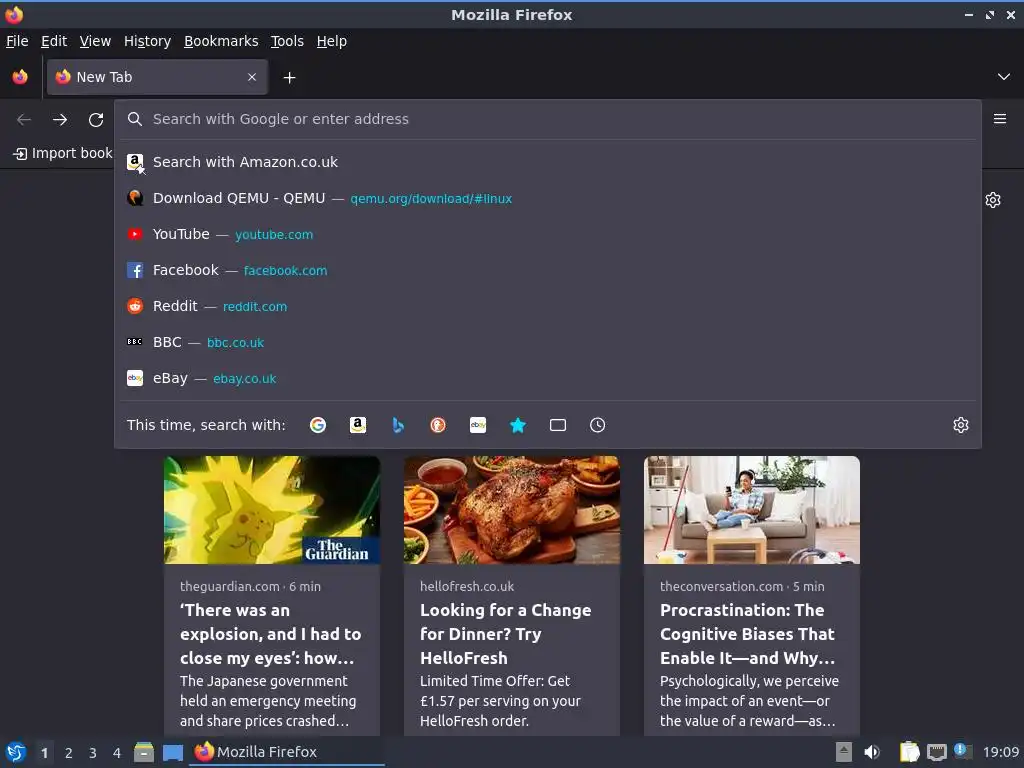This screenshot has width=1024, height=768.
Task: Open the desktop start menu icon
Action: (16, 752)
